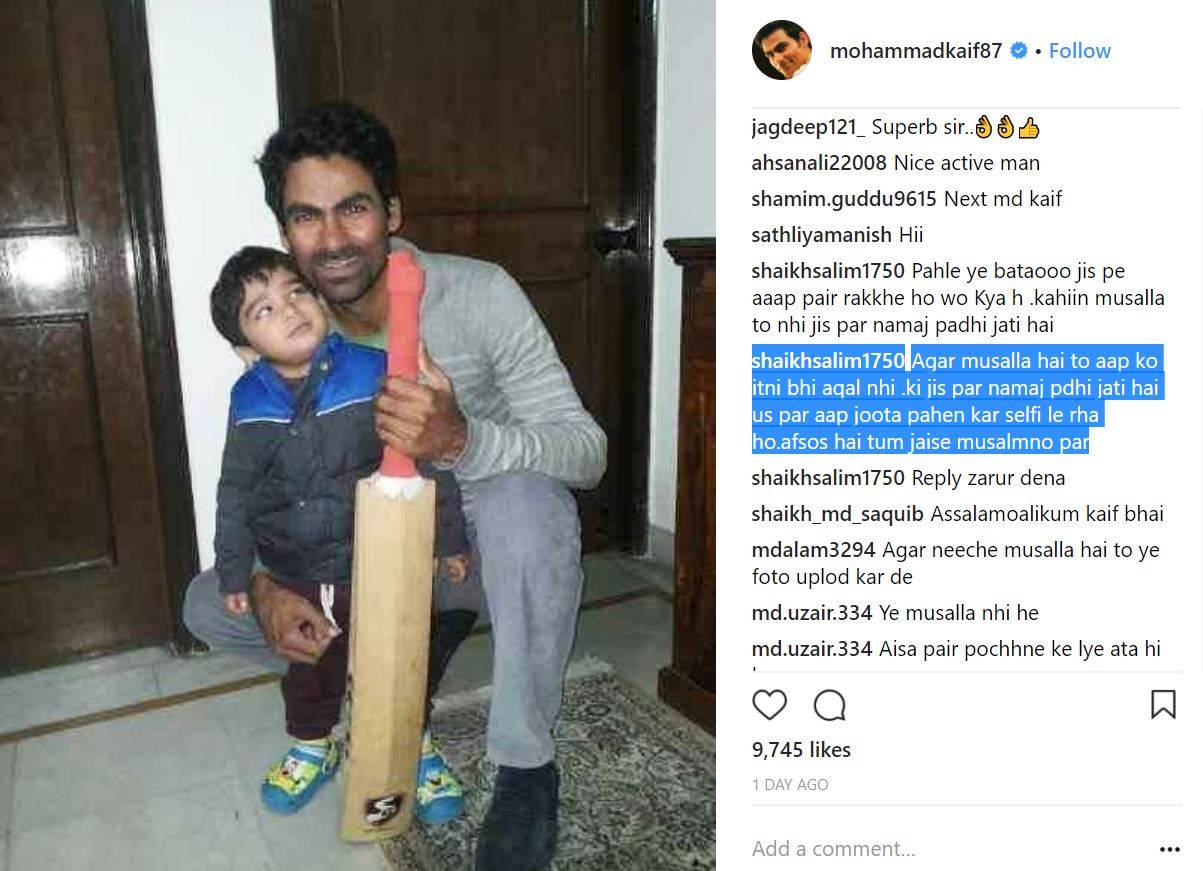Open highlighted shaikhsalim1750 username

(x=828, y=361)
